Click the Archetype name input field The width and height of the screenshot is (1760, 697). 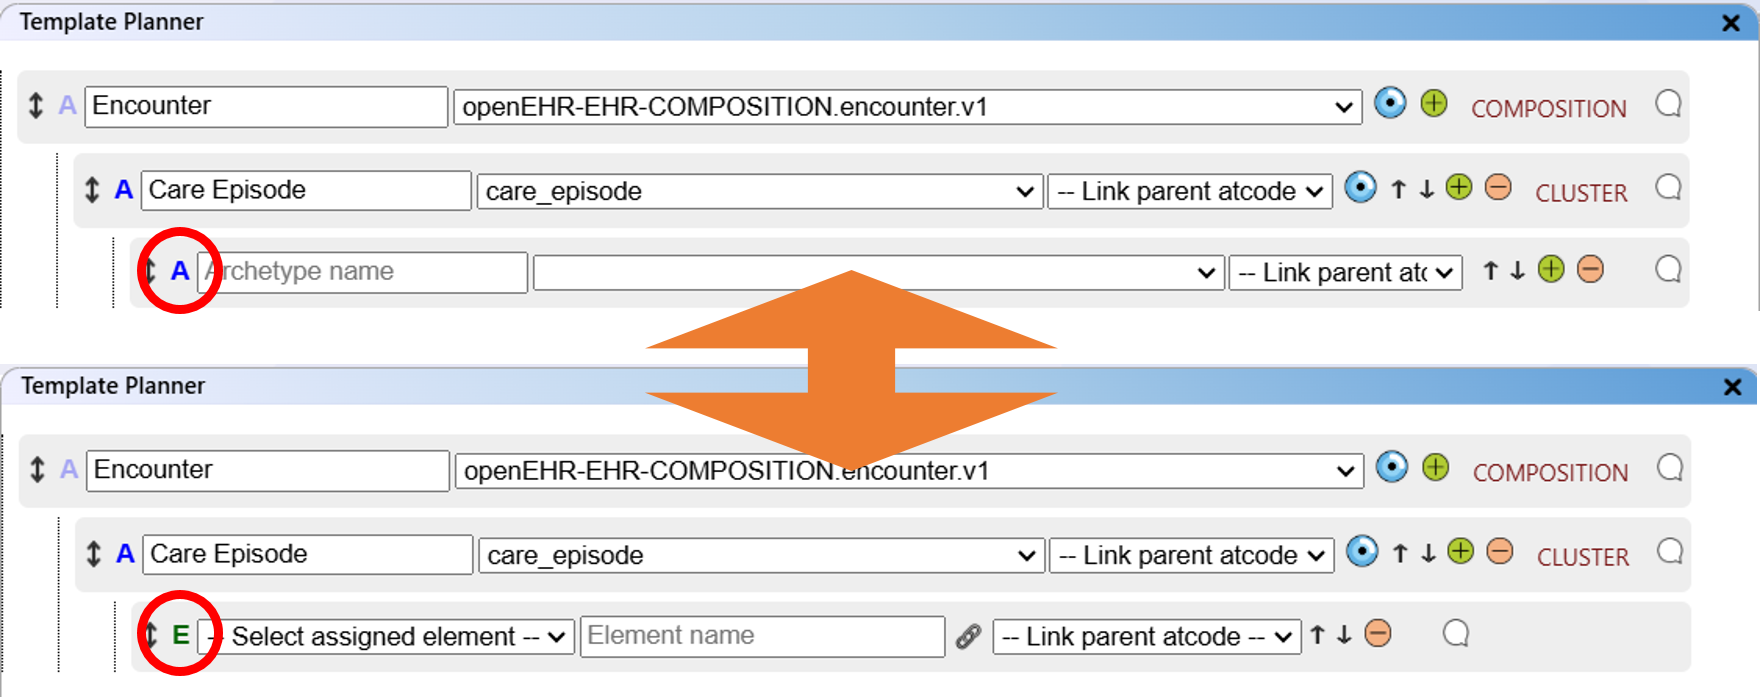coord(365,272)
